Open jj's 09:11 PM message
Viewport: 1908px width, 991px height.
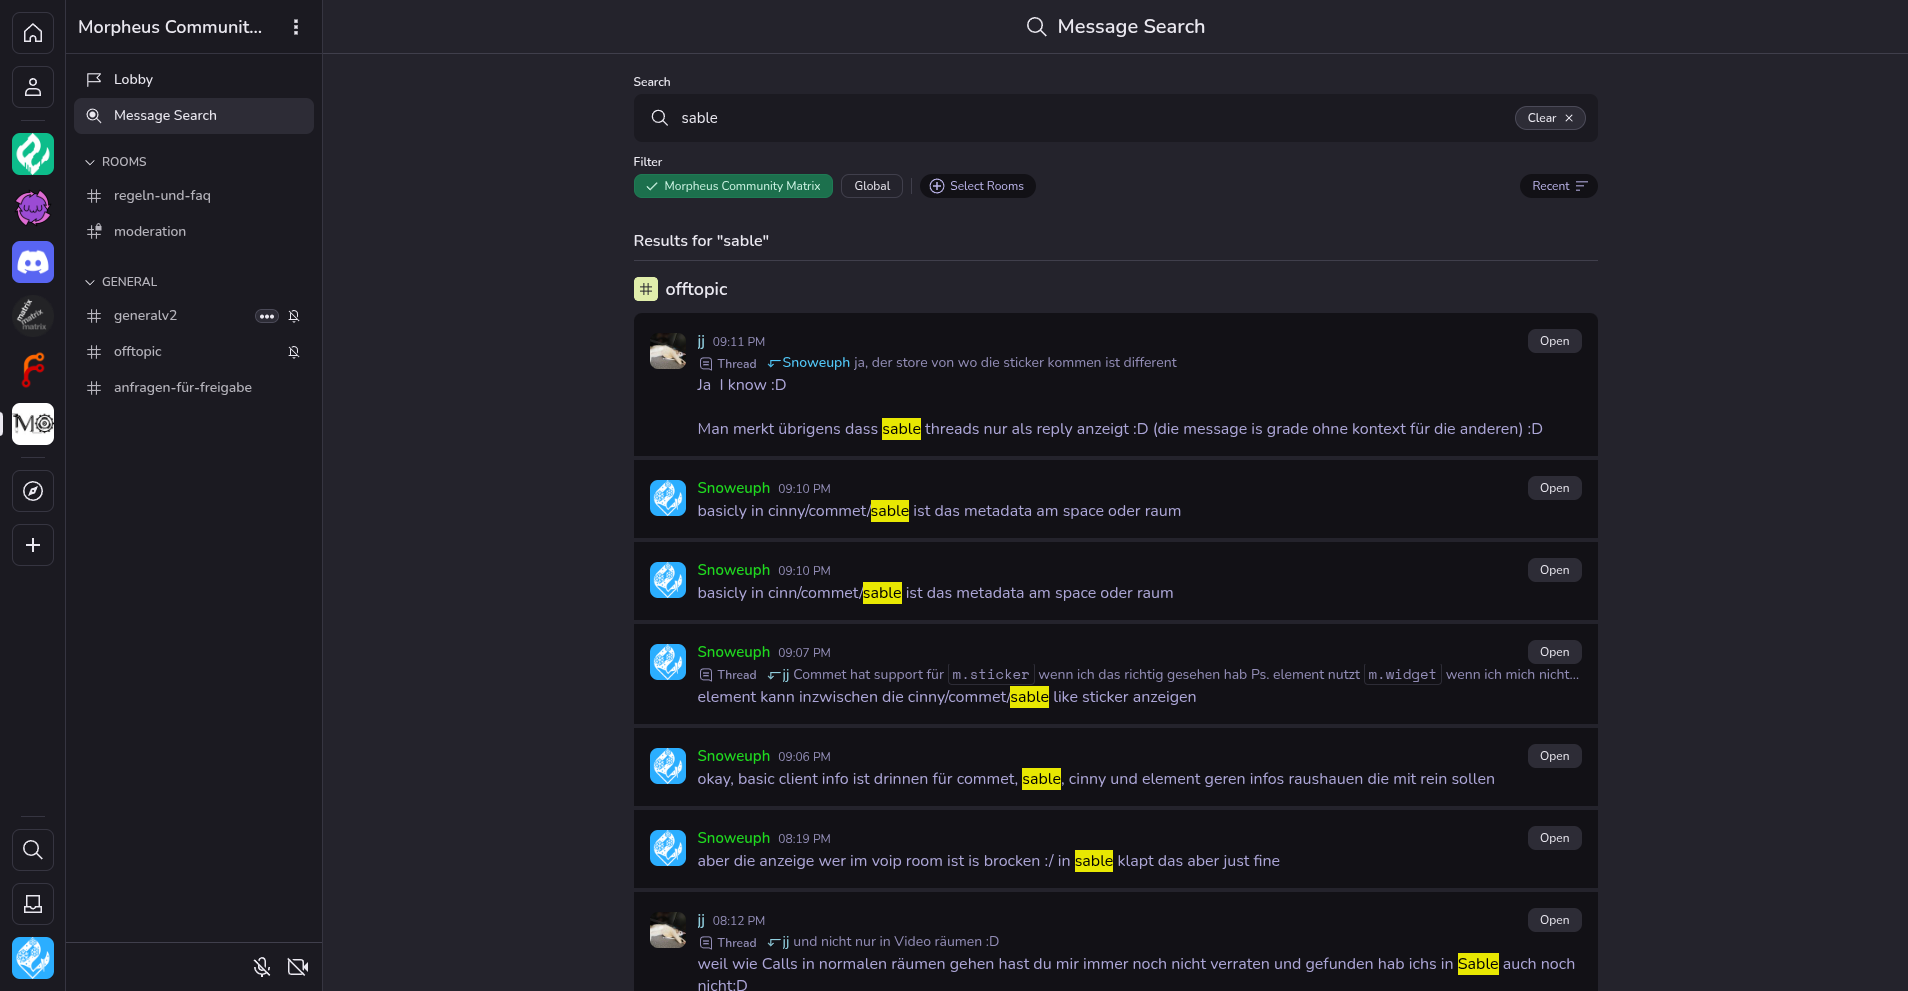1554,341
